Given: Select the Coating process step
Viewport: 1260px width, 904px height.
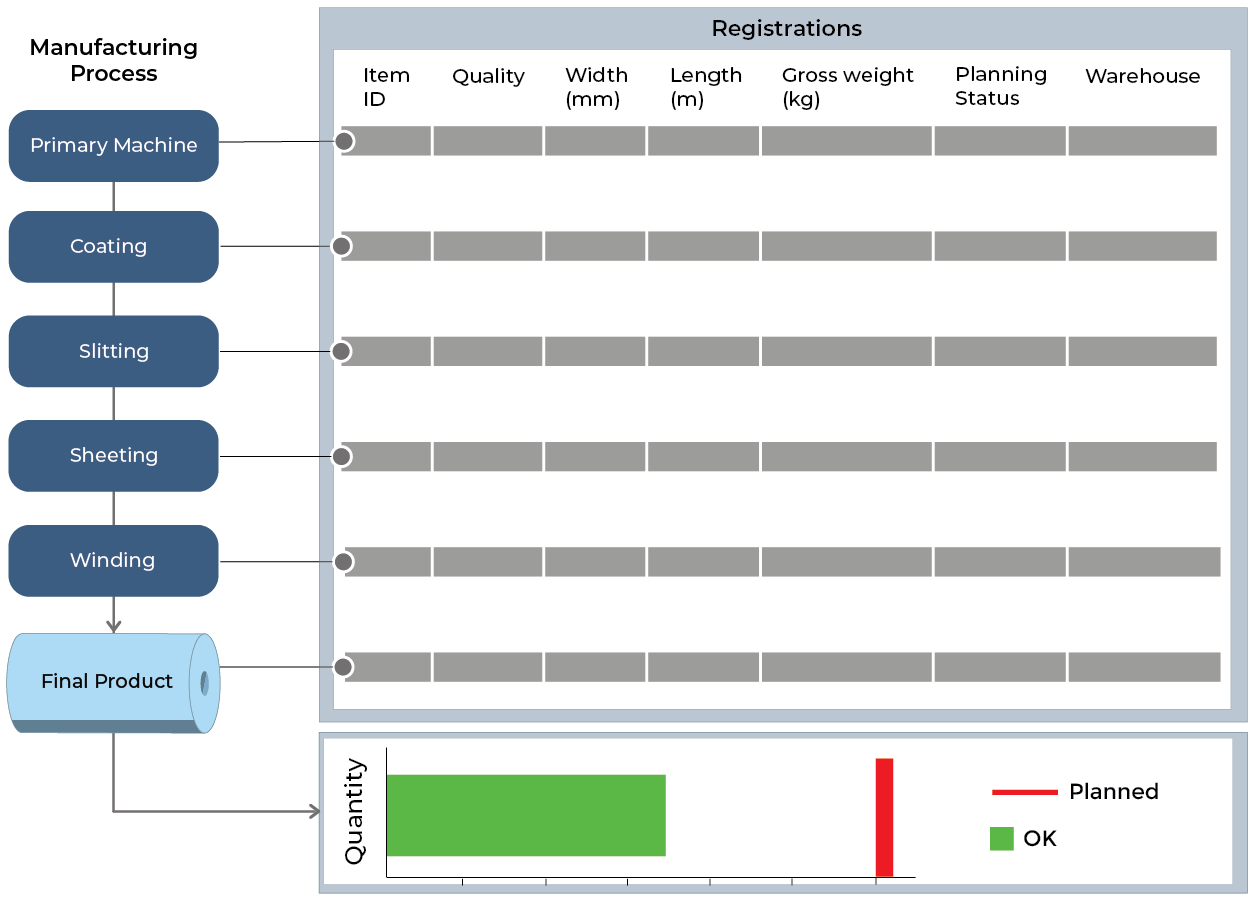Looking at the screenshot, I should pyautogui.click(x=113, y=247).
